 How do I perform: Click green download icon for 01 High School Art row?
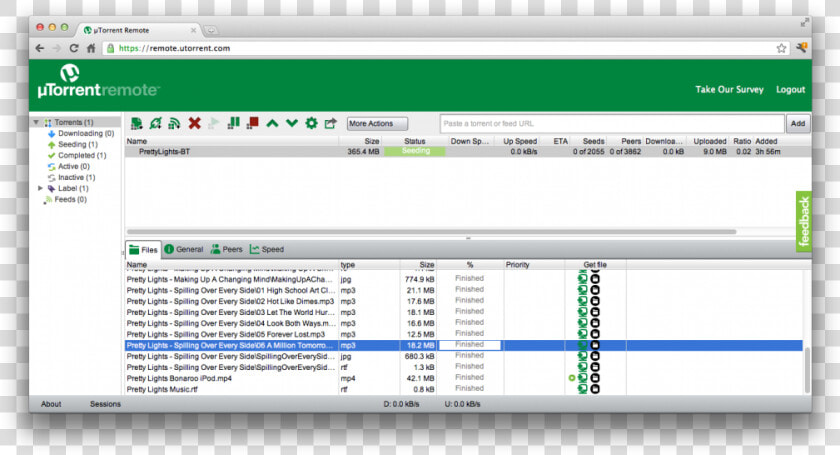coord(583,290)
